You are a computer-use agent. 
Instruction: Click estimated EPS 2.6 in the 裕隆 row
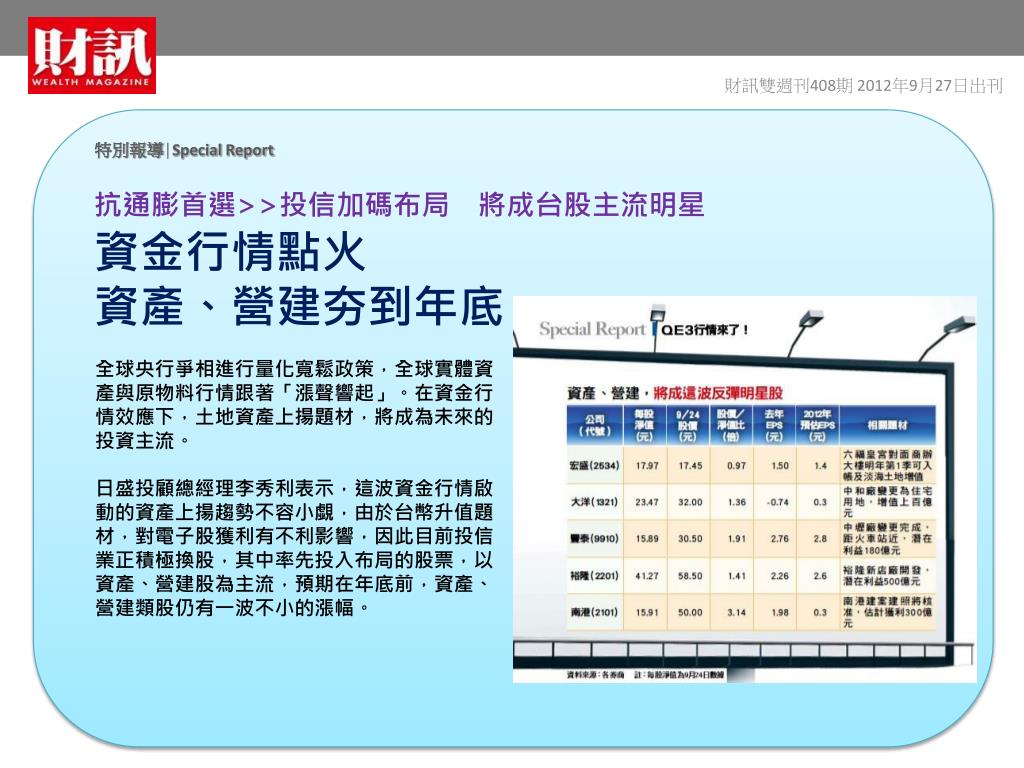click(821, 575)
